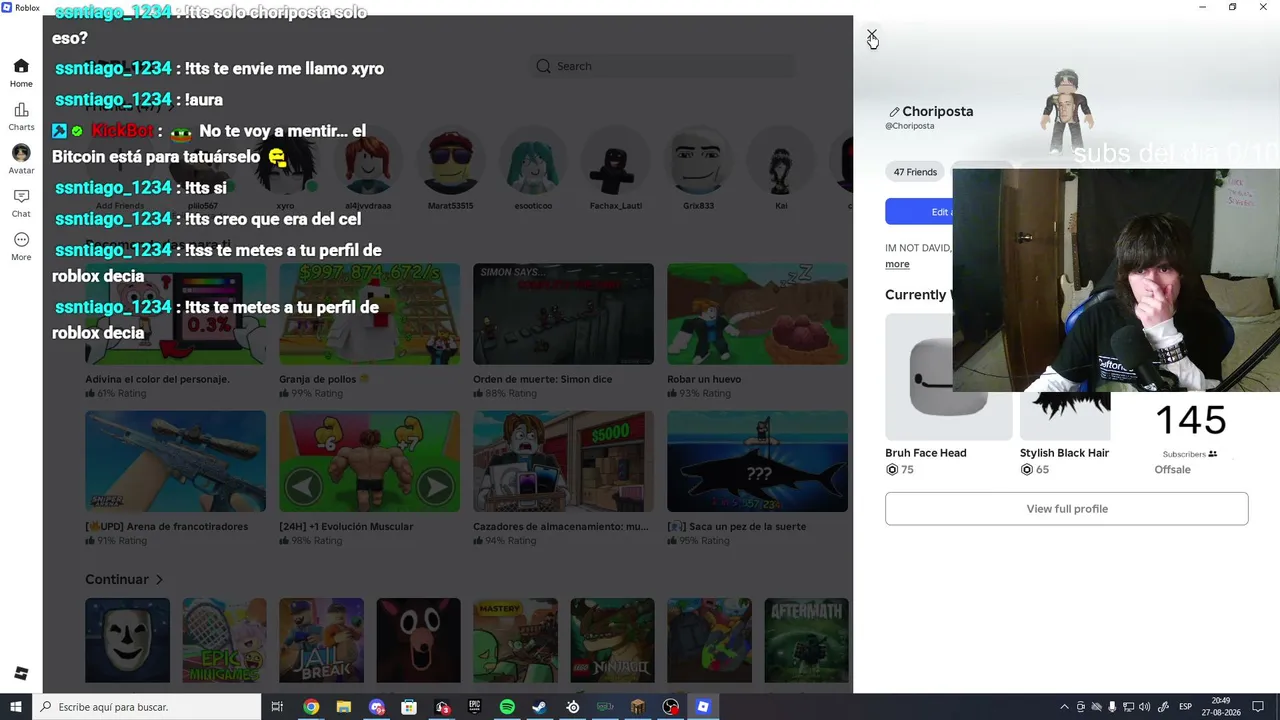Open Task View on the taskbar
The height and width of the screenshot is (720, 1280).
coord(278,707)
